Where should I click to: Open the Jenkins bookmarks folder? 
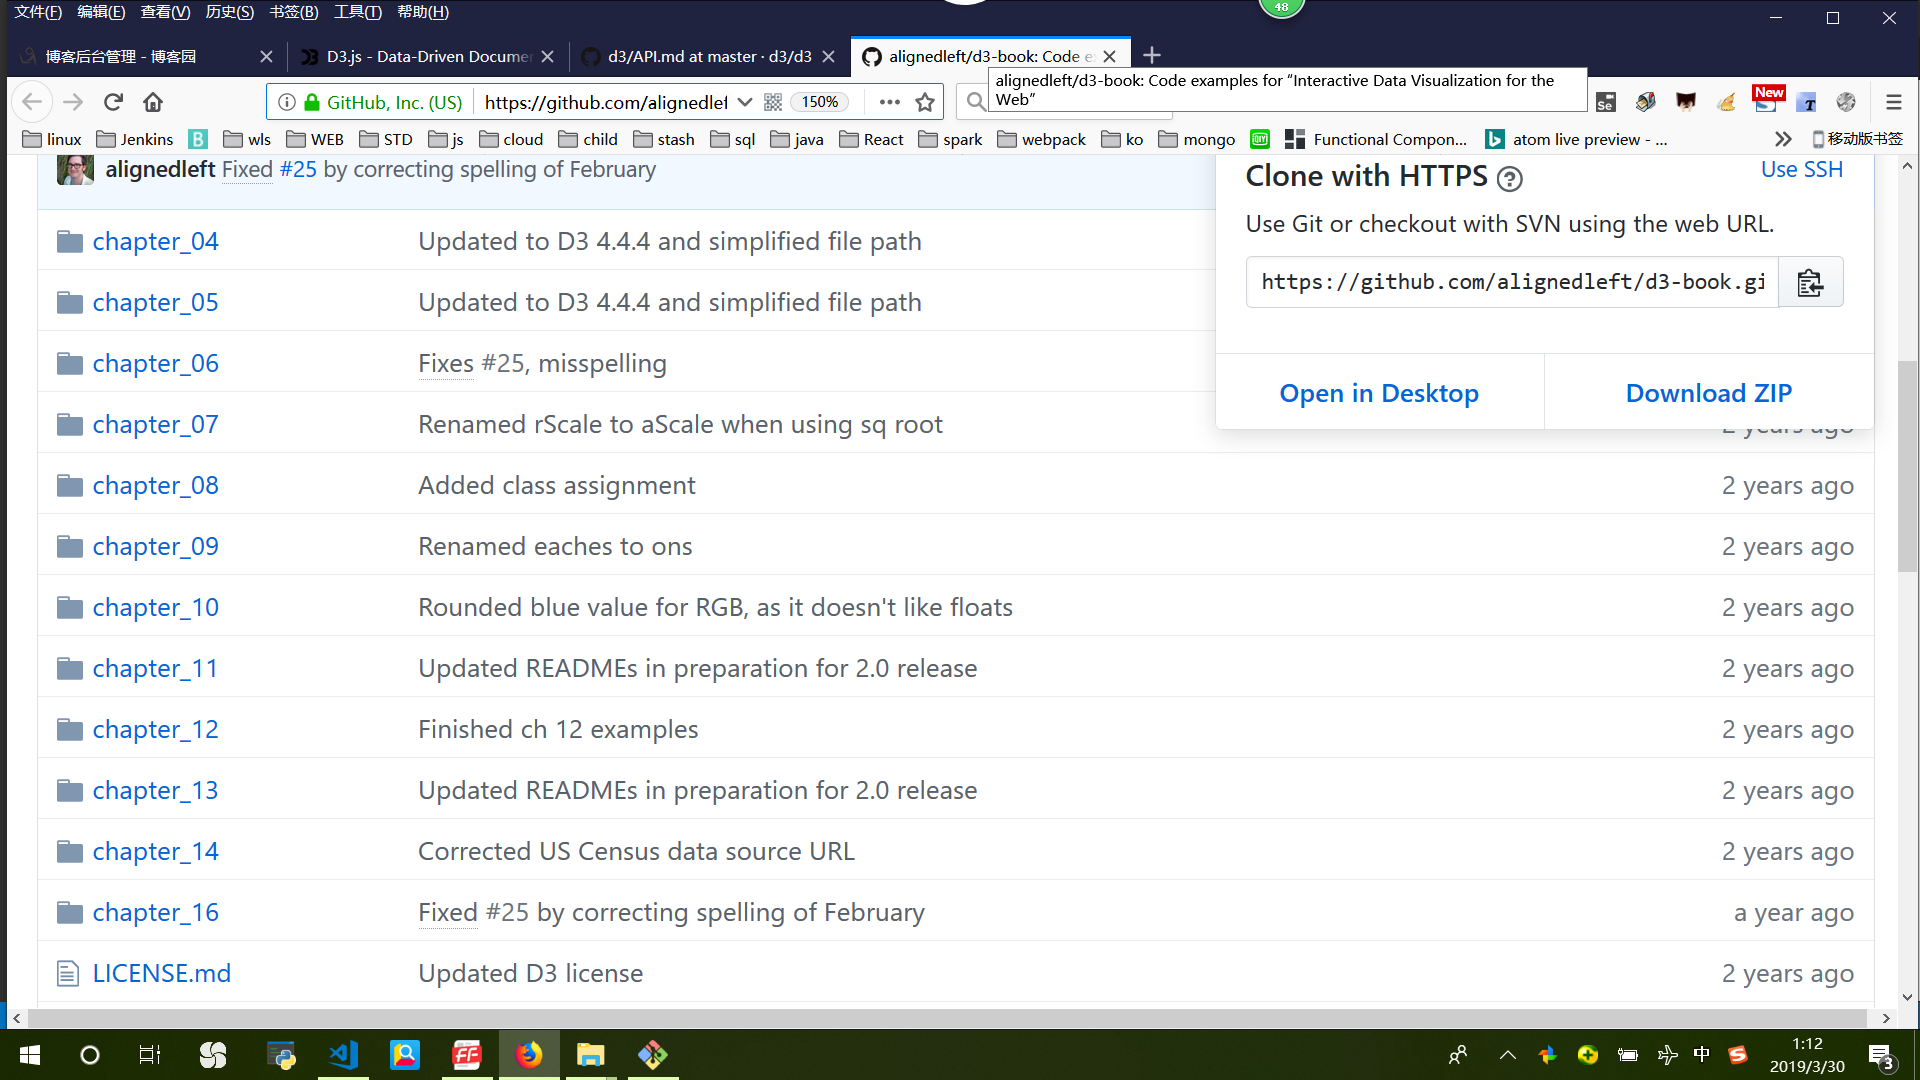[x=134, y=139]
